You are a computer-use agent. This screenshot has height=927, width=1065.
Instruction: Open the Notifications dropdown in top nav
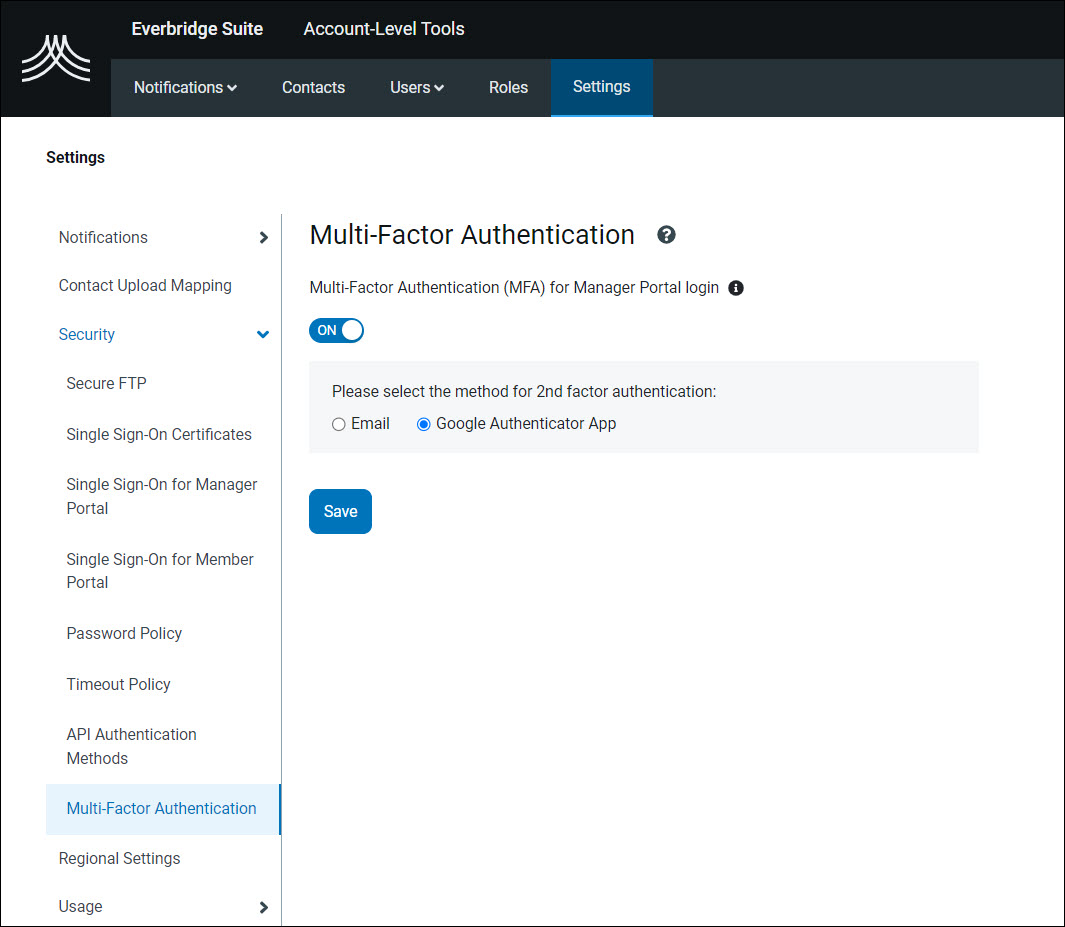(x=185, y=87)
